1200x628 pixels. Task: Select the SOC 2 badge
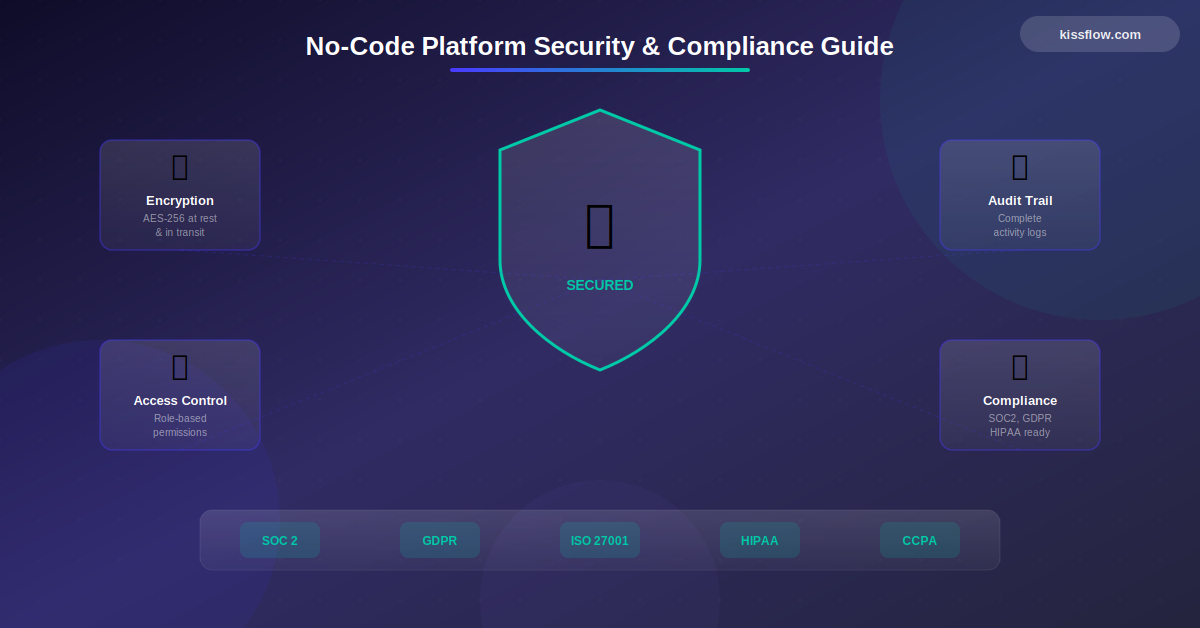pos(280,540)
